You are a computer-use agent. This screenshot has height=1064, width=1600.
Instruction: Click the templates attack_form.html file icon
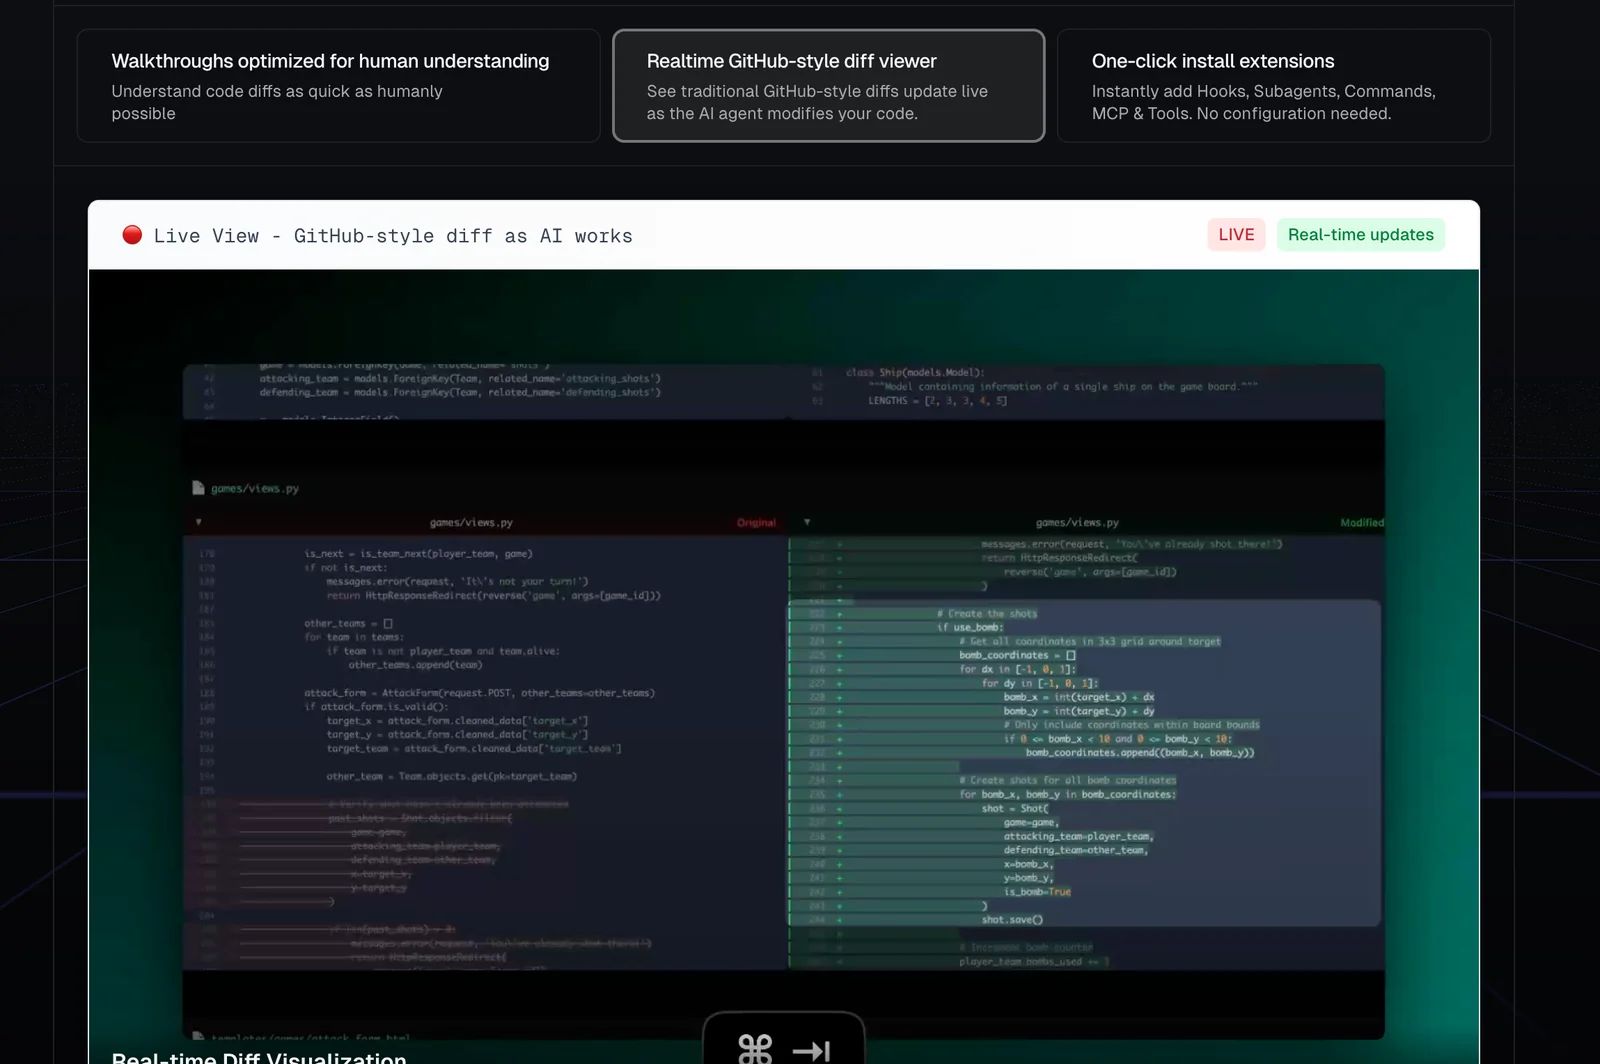click(x=198, y=1036)
